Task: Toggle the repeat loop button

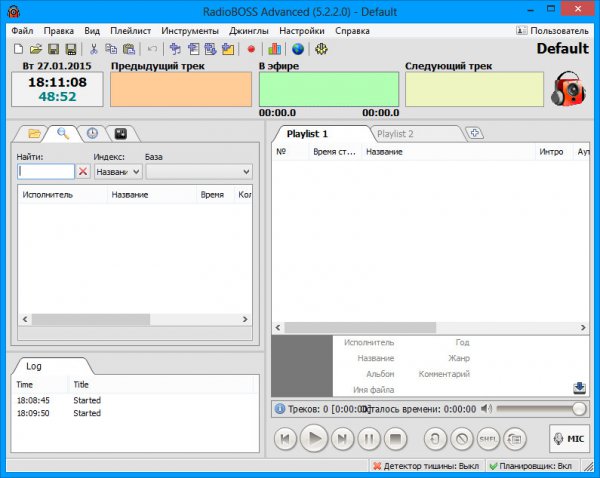Action: tap(435, 439)
